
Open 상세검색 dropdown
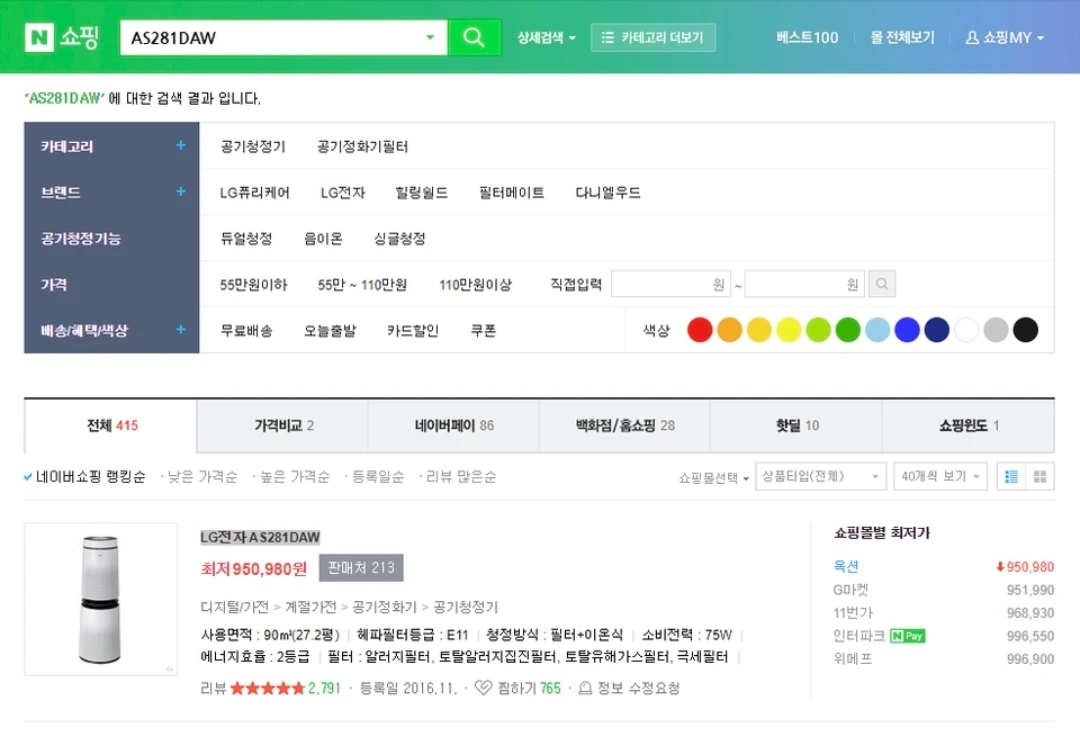pyautogui.click(x=546, y=38)
